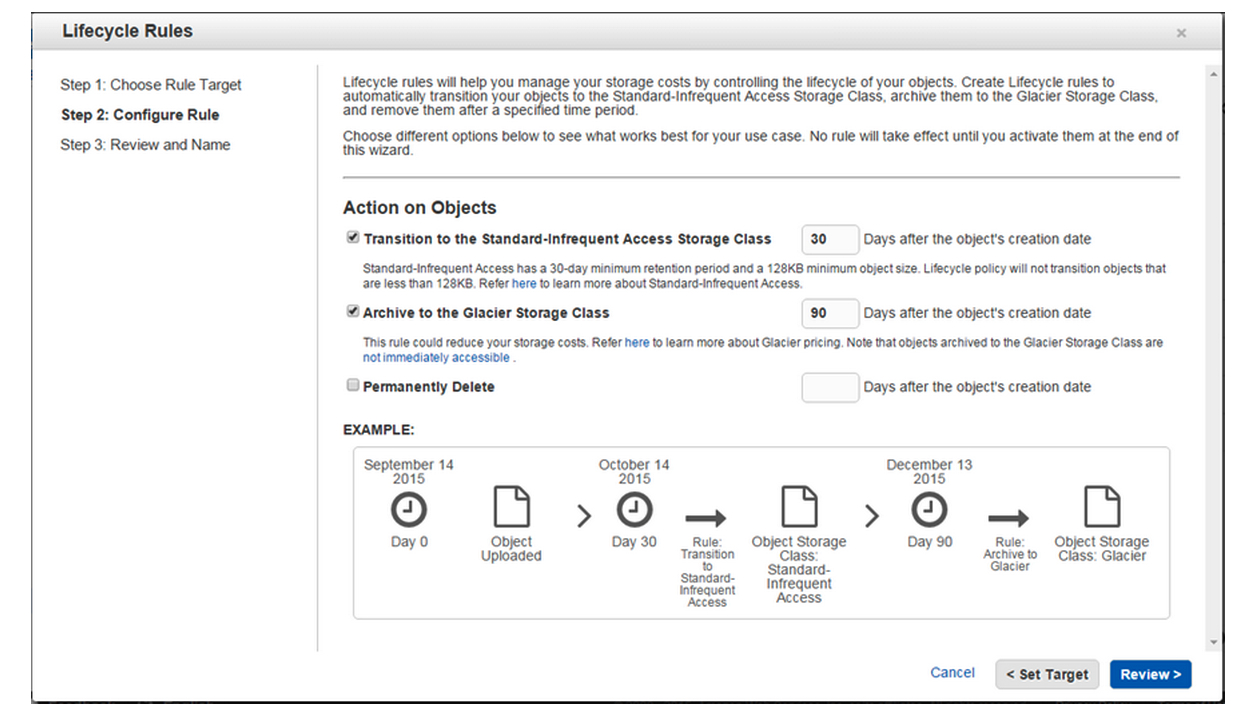Select Step 2: Configure Rule
This screenshot has height=712, width=1234.
coord(140,115)
